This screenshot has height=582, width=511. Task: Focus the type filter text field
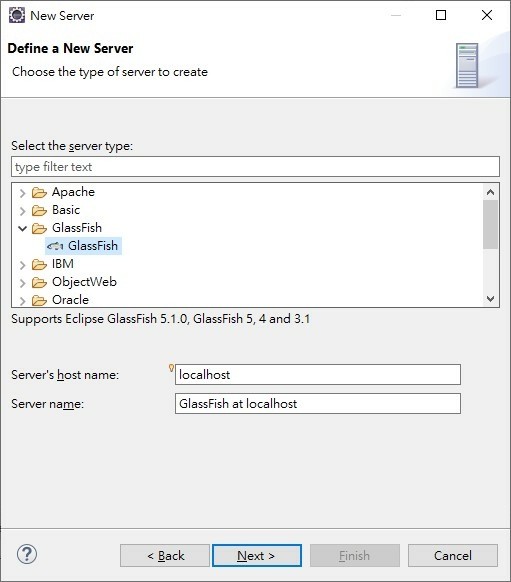pos(255,167)
